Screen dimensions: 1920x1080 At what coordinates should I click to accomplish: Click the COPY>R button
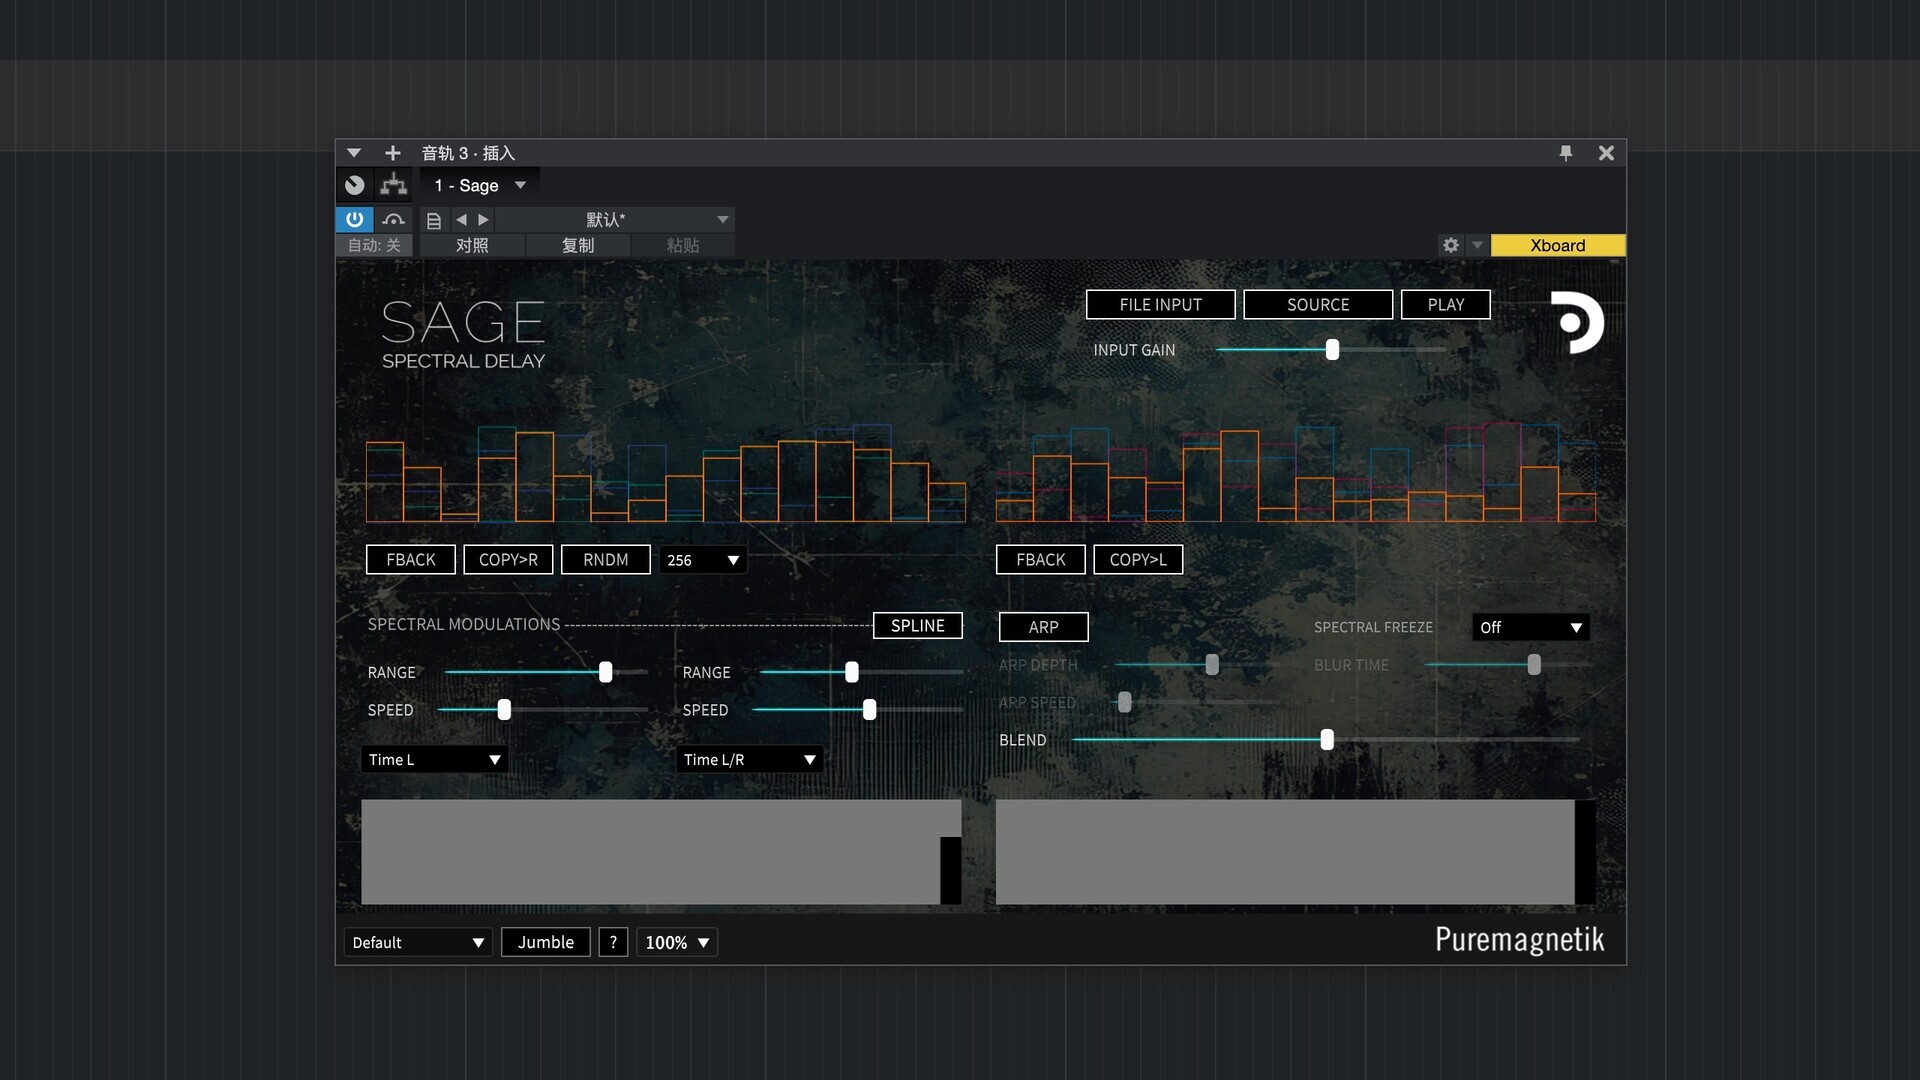(x=508, y=560)
